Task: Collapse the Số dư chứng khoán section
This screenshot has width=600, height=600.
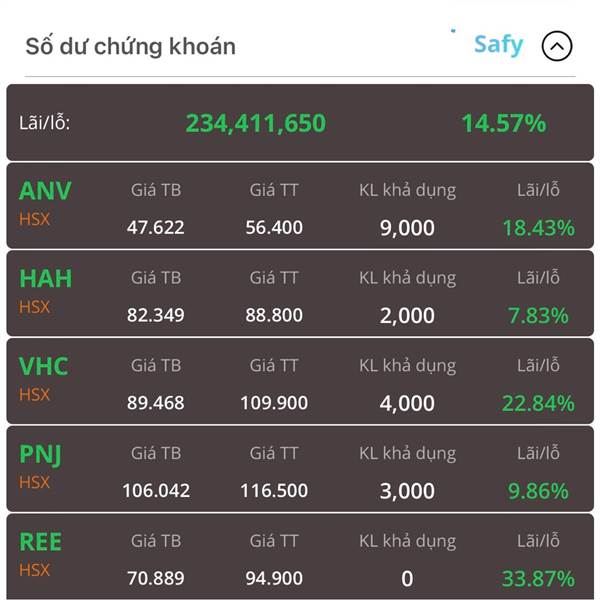Action: tap(557, 46)
